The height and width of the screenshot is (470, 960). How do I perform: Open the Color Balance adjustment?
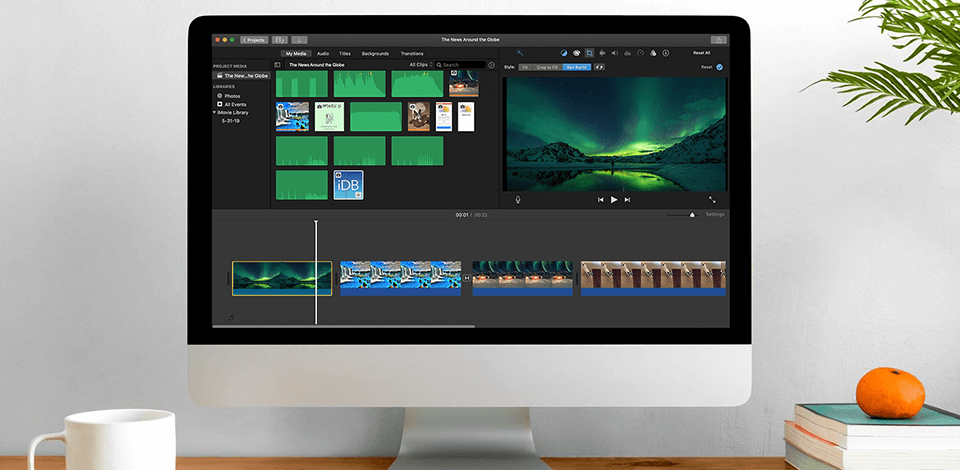click(564, 53)
